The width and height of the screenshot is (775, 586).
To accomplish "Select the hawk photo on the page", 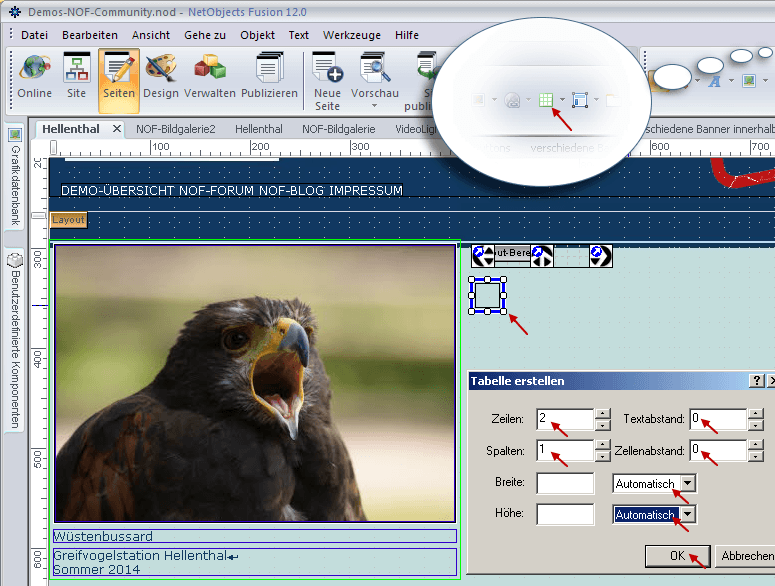I will (255, 383).
